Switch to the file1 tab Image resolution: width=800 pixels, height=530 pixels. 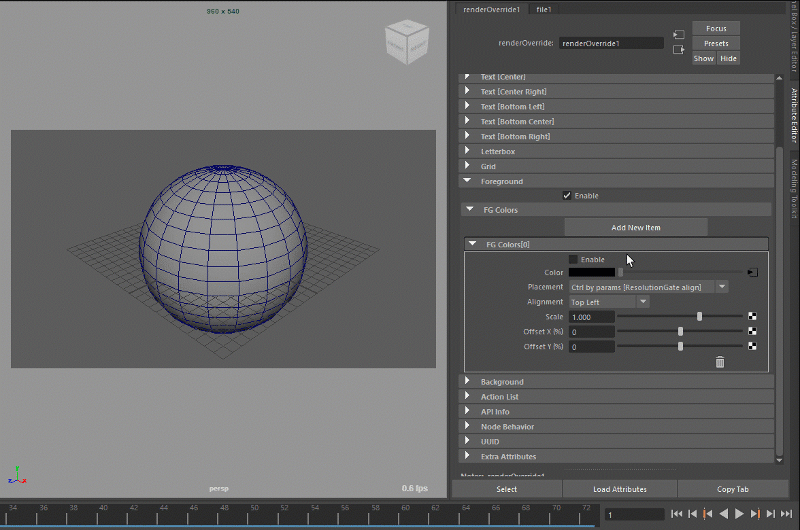544,8
